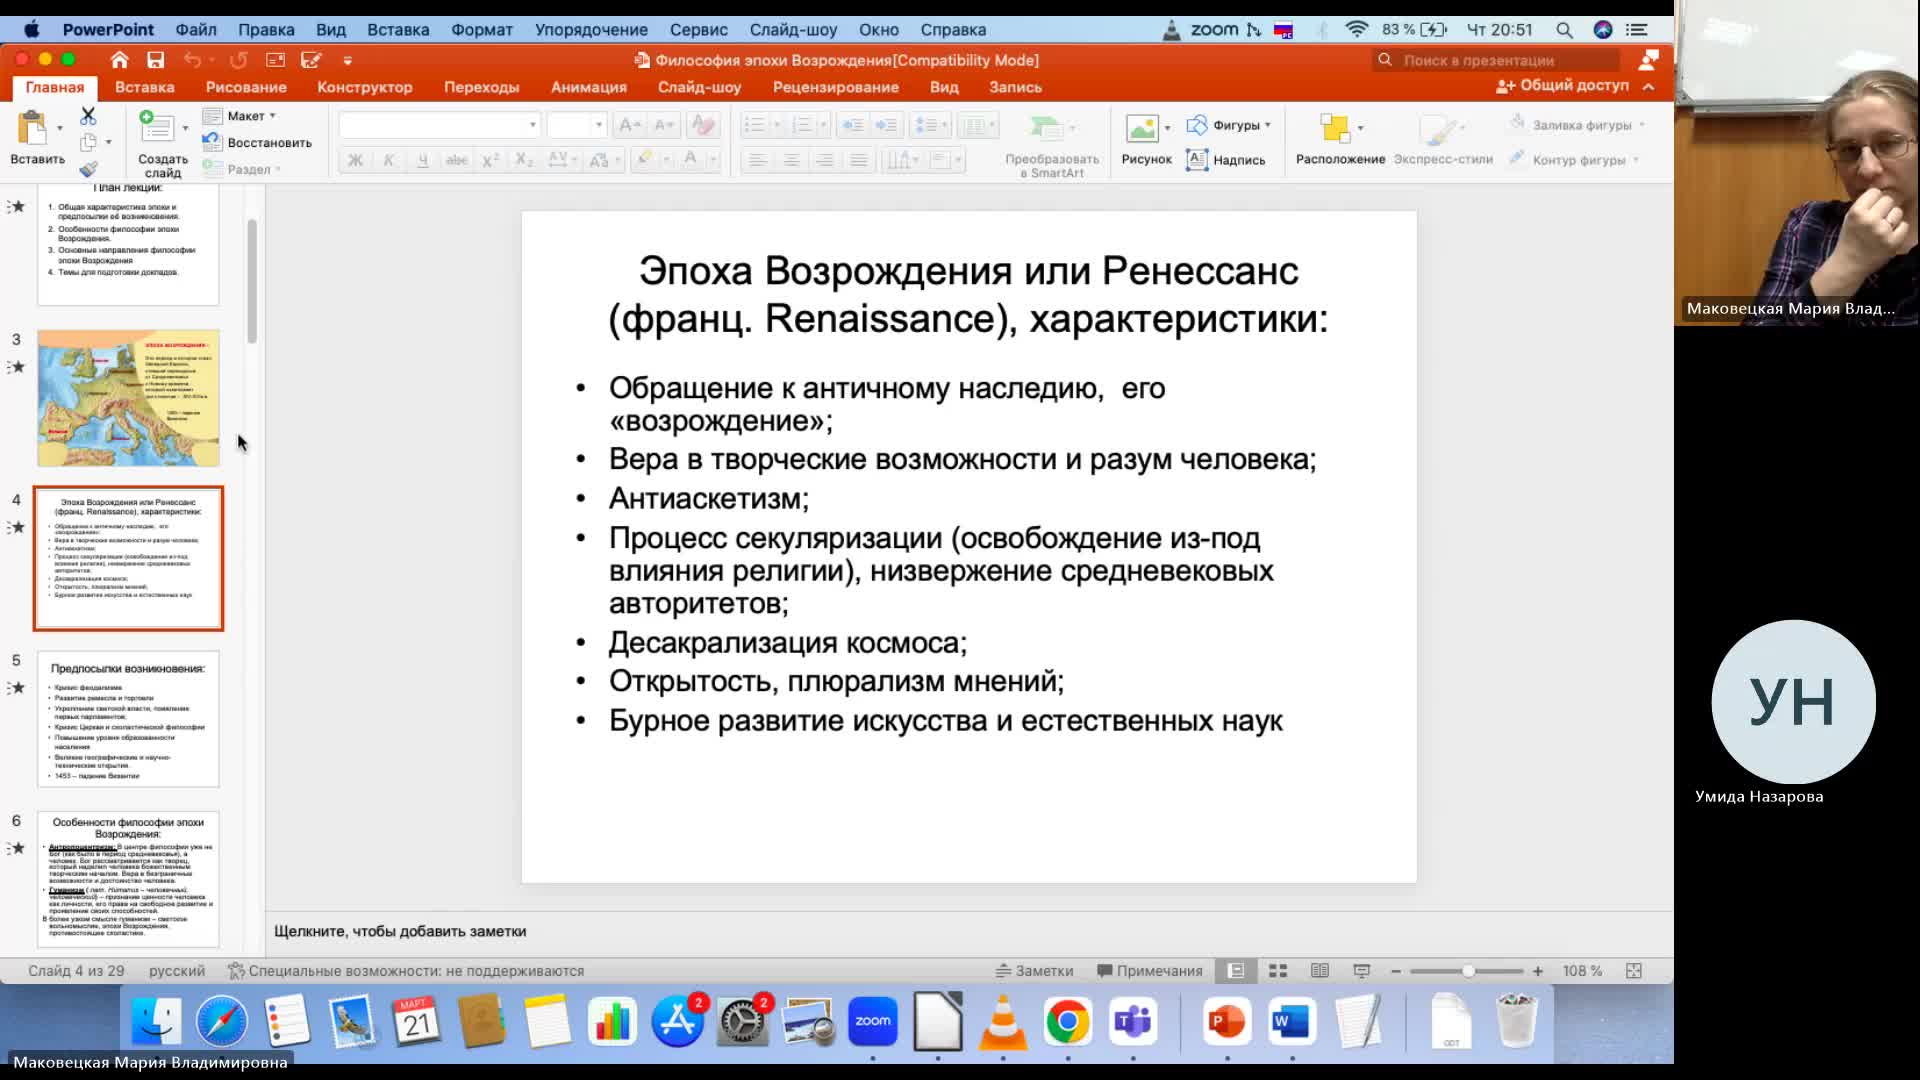The image size is (1920, 1080).
Task: Select slide 5 Предпосылки возникновения thumbnail
Action: point(128,719)
